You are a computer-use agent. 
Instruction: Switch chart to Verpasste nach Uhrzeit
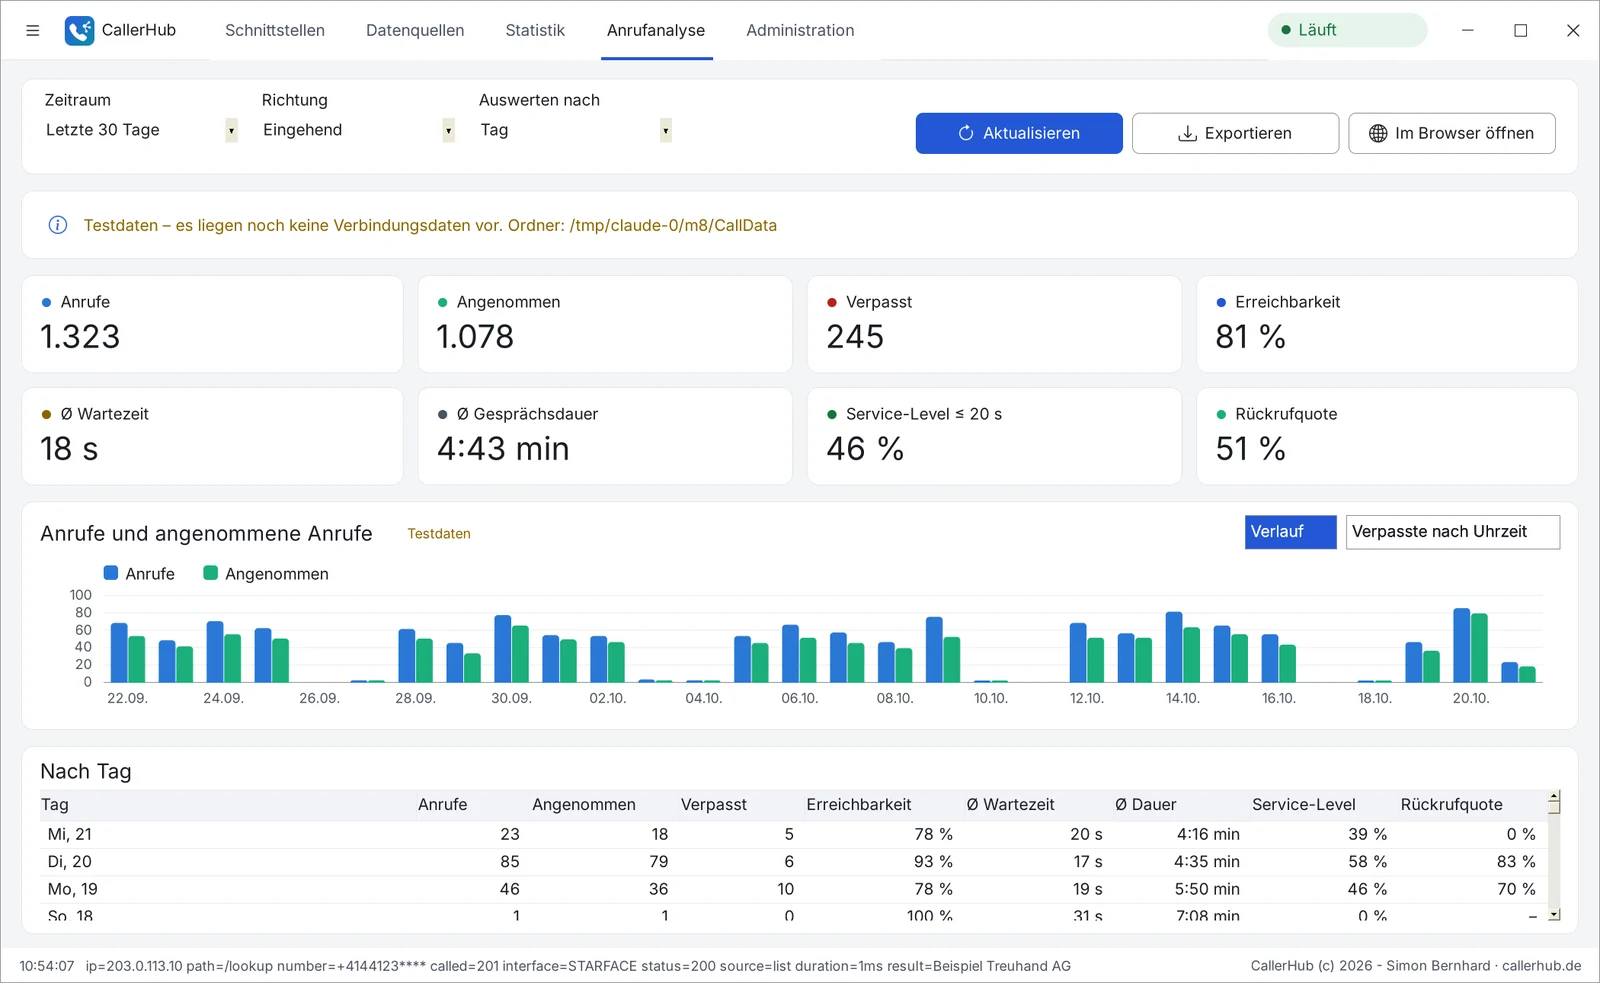[x=1452, y=532]
